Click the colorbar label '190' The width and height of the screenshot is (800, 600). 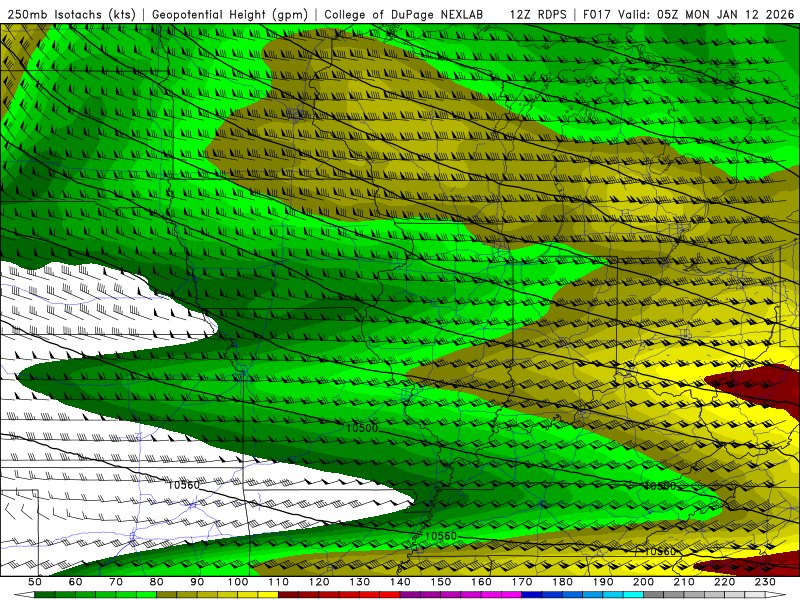coord(603,582)
